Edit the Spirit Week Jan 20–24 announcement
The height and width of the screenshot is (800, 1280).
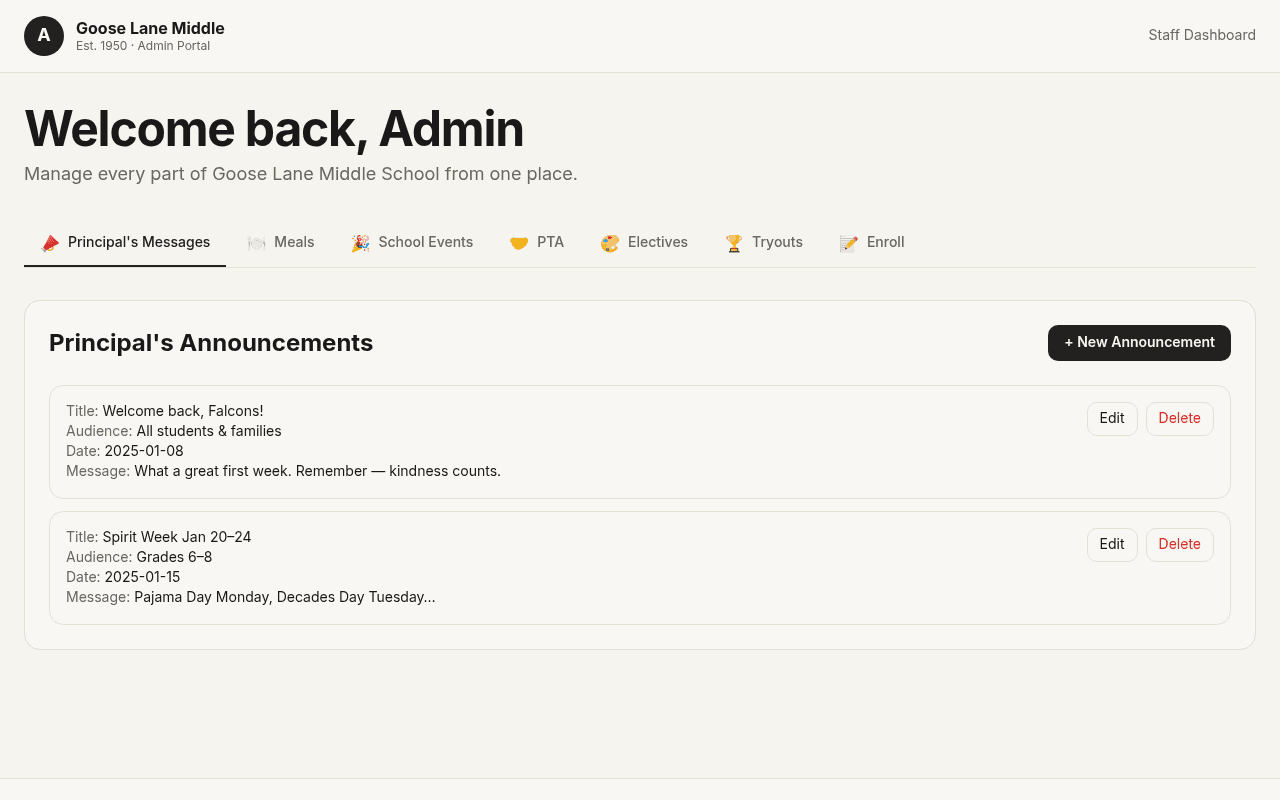(1112, 545)
